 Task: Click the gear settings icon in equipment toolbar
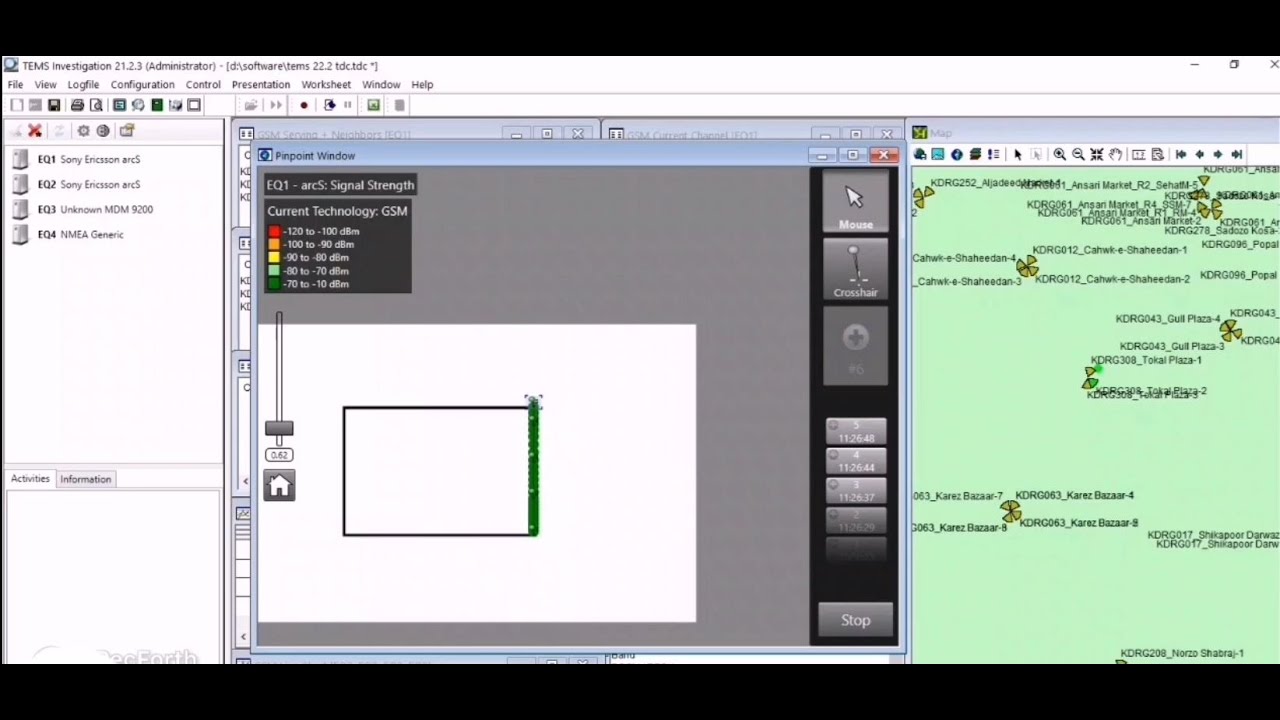pyautogui.click(x=83, y=131)
